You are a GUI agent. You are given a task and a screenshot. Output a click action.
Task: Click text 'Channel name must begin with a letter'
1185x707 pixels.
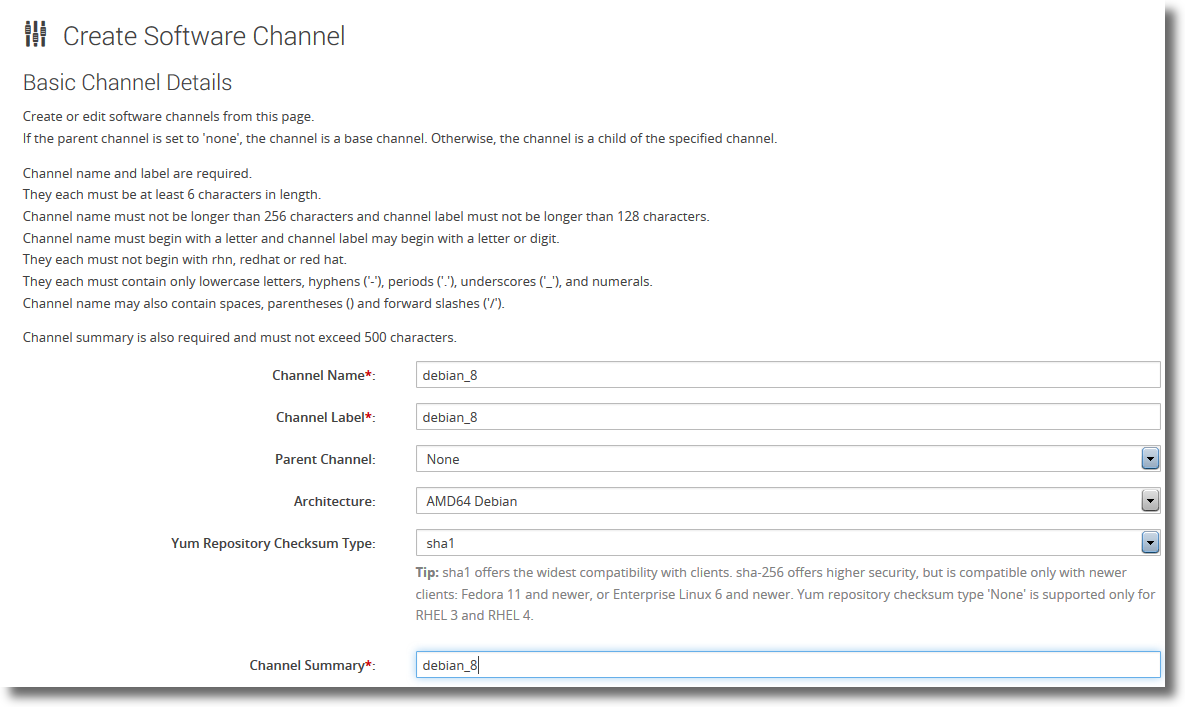(291, 239)
